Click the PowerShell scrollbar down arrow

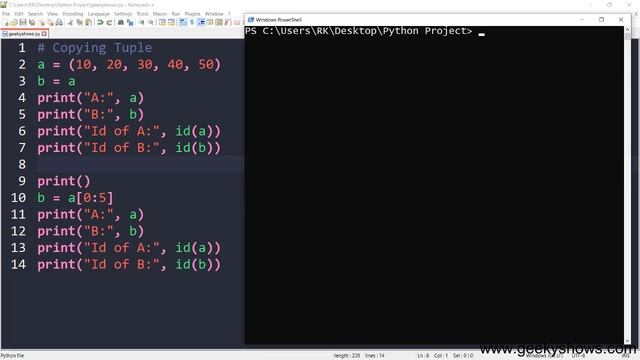click(627, 341)
